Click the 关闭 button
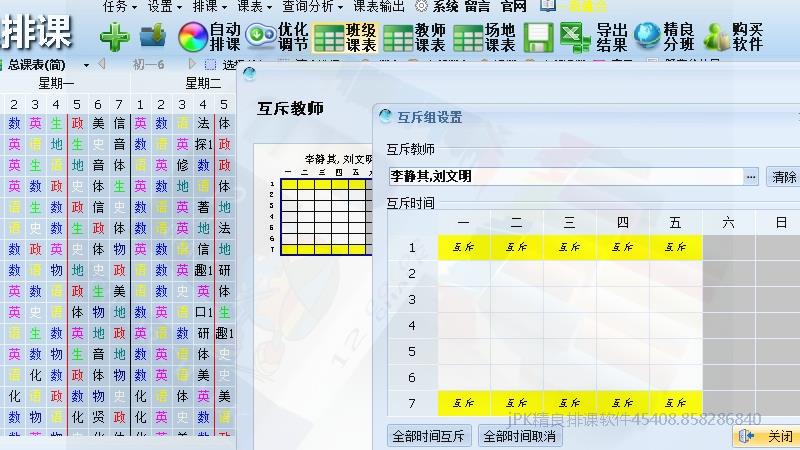The height and width of the screenshot is (450, 800). (x=767, y=436)
